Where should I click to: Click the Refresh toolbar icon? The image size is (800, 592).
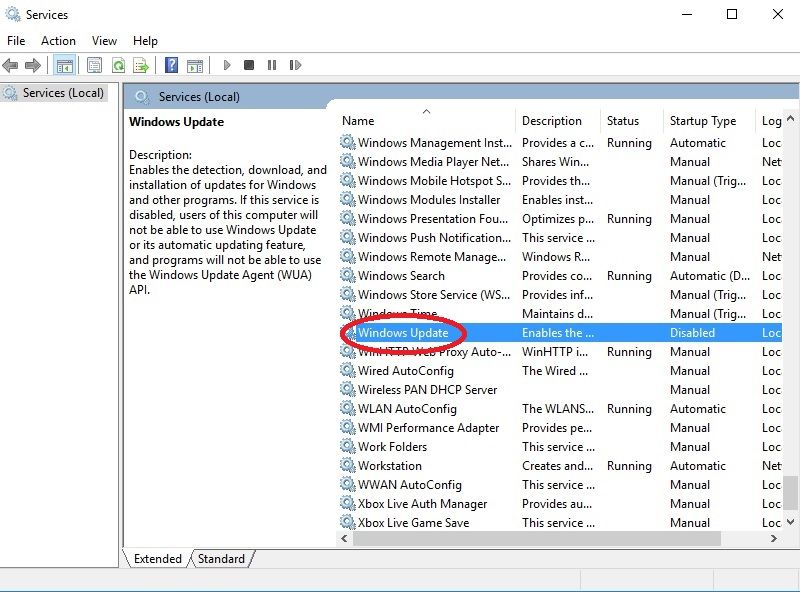pyautogui.click(x=118, y=65)
